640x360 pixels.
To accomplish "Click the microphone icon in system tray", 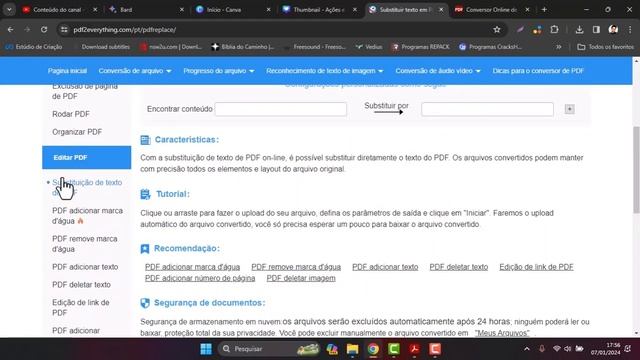I will (542, 349).
